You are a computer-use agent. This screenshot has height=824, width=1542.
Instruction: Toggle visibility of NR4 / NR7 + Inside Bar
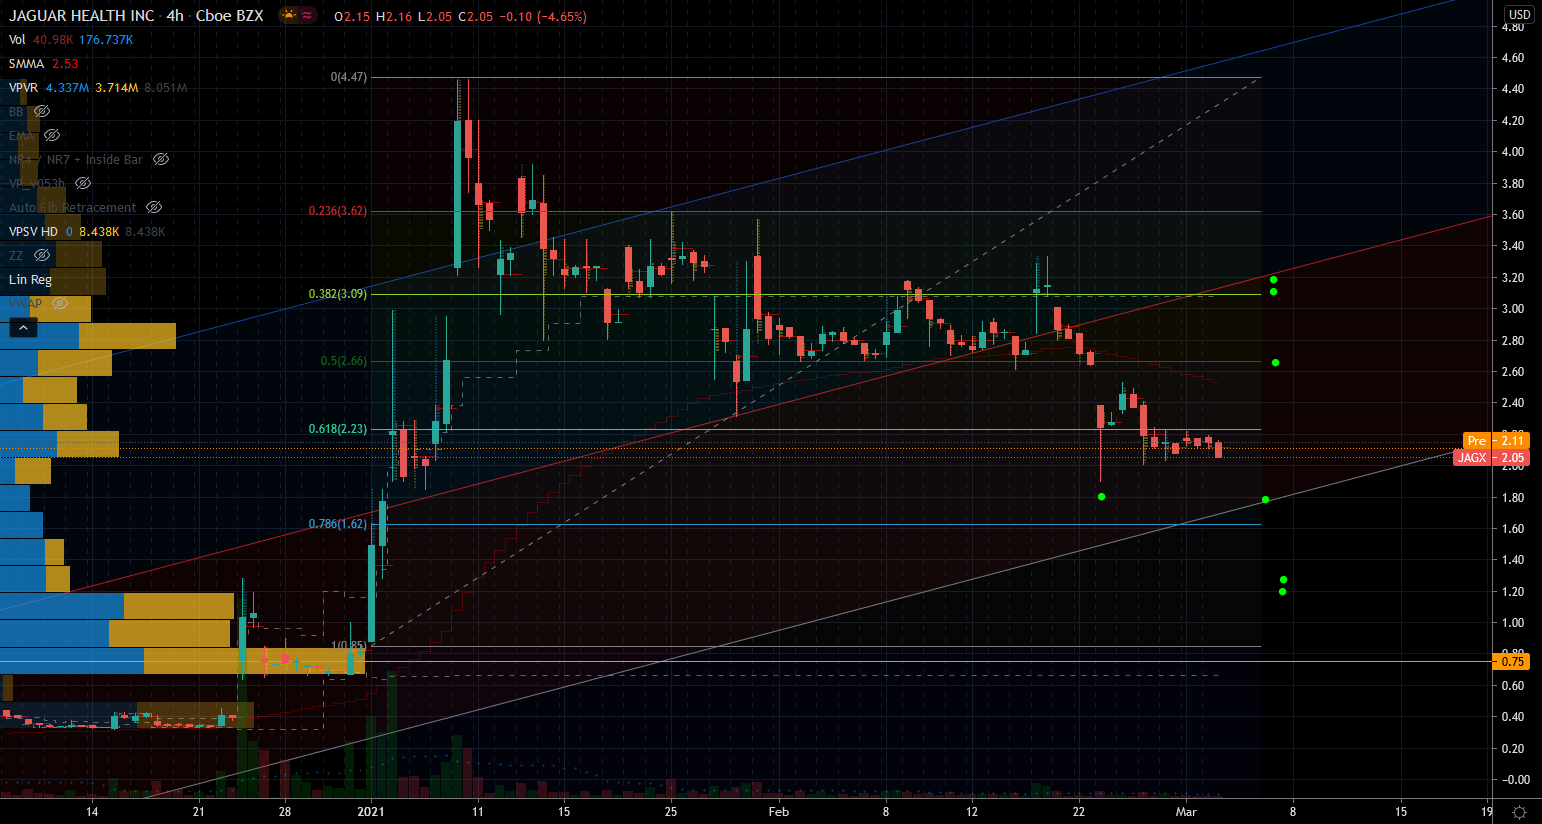161,160
